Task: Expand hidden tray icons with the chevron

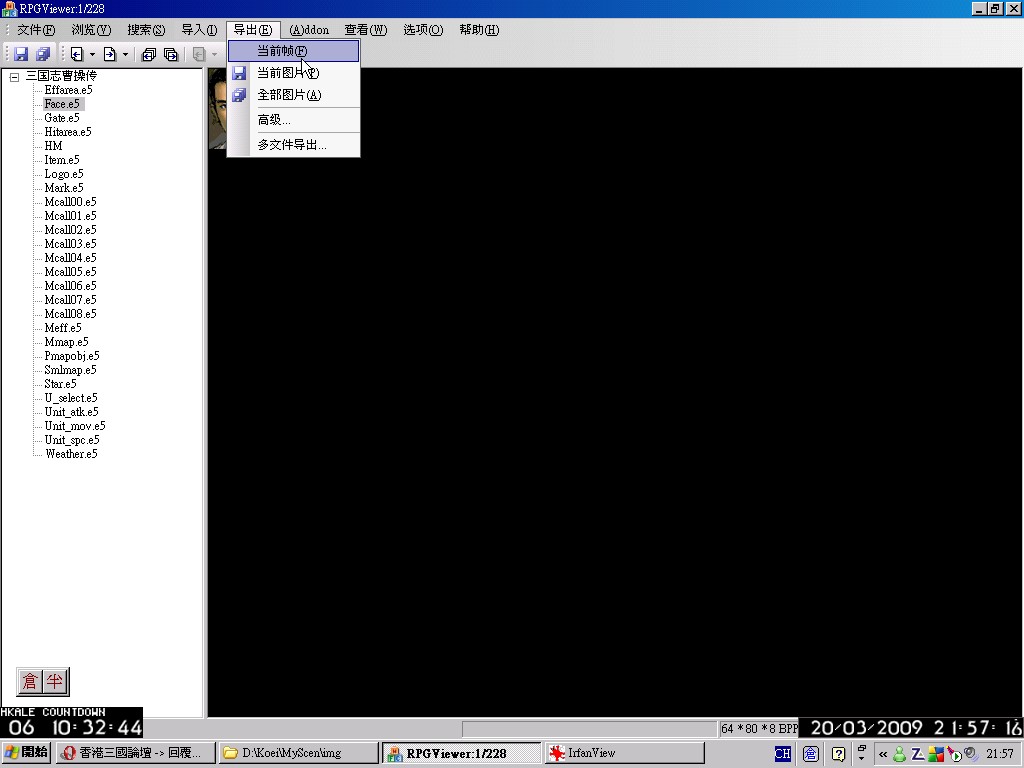Action: pyautogui.click(x=883, y=754)
